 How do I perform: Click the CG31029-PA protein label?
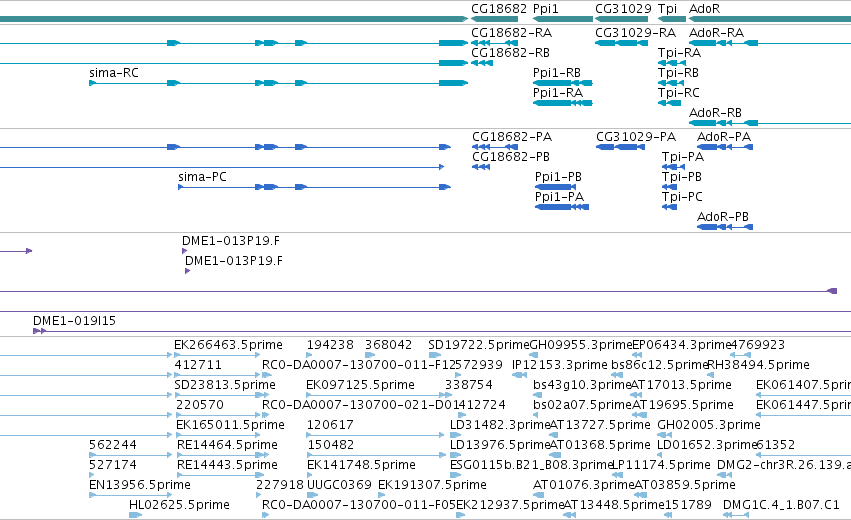[x=636, y=137]
